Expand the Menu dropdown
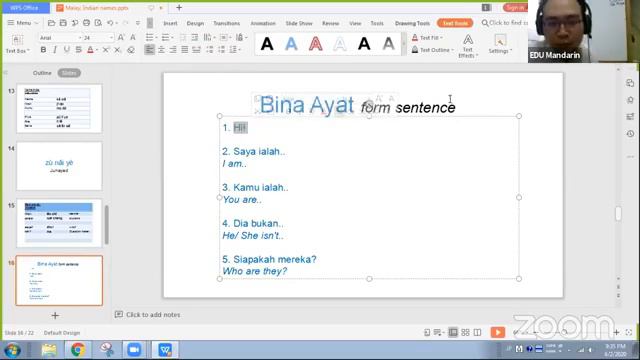The image size is (640, 360). [x=23, y=23]
